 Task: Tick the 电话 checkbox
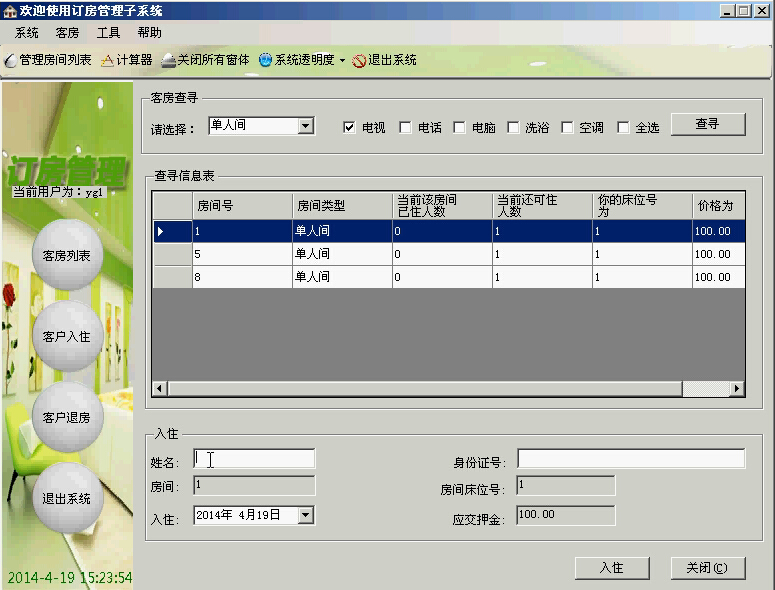point(405,127)
